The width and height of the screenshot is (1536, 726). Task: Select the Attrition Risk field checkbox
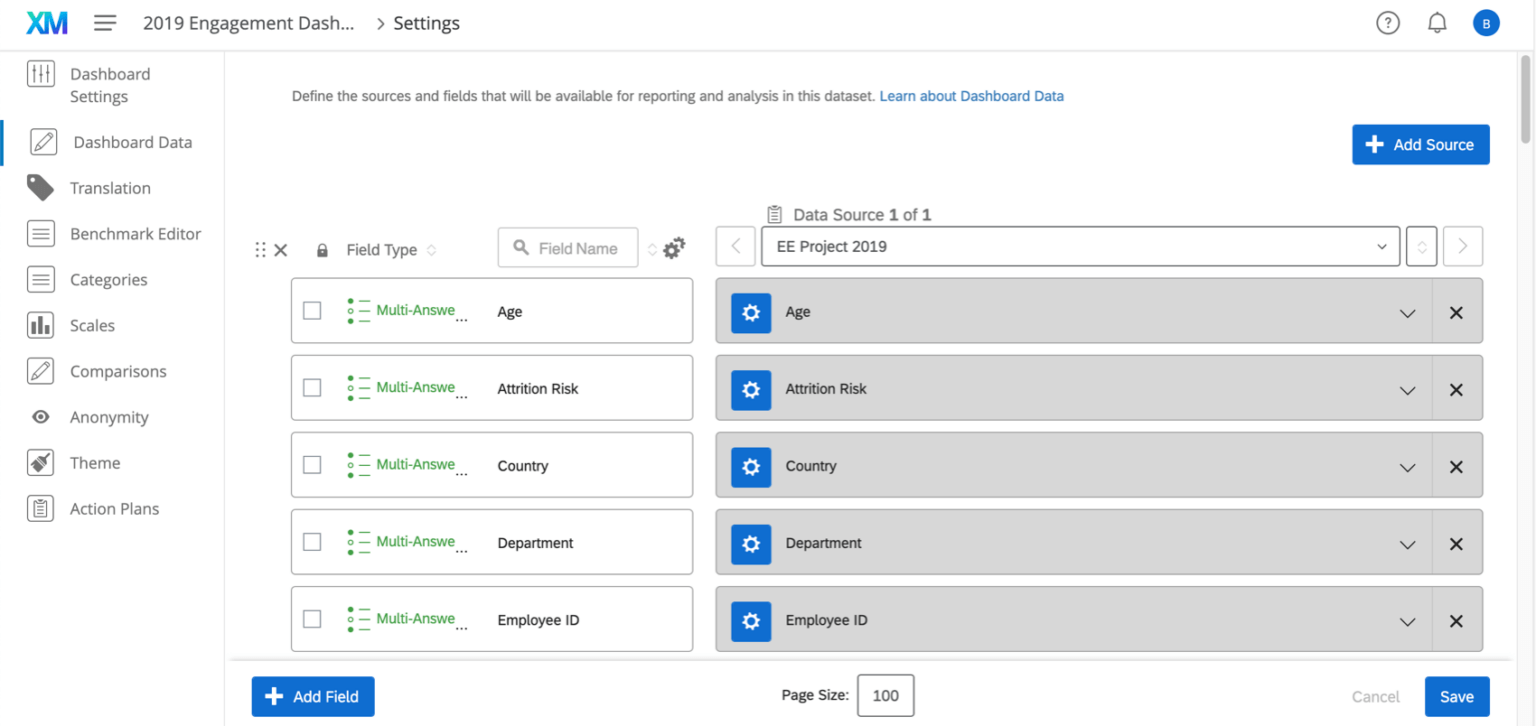tap(311, 388)
